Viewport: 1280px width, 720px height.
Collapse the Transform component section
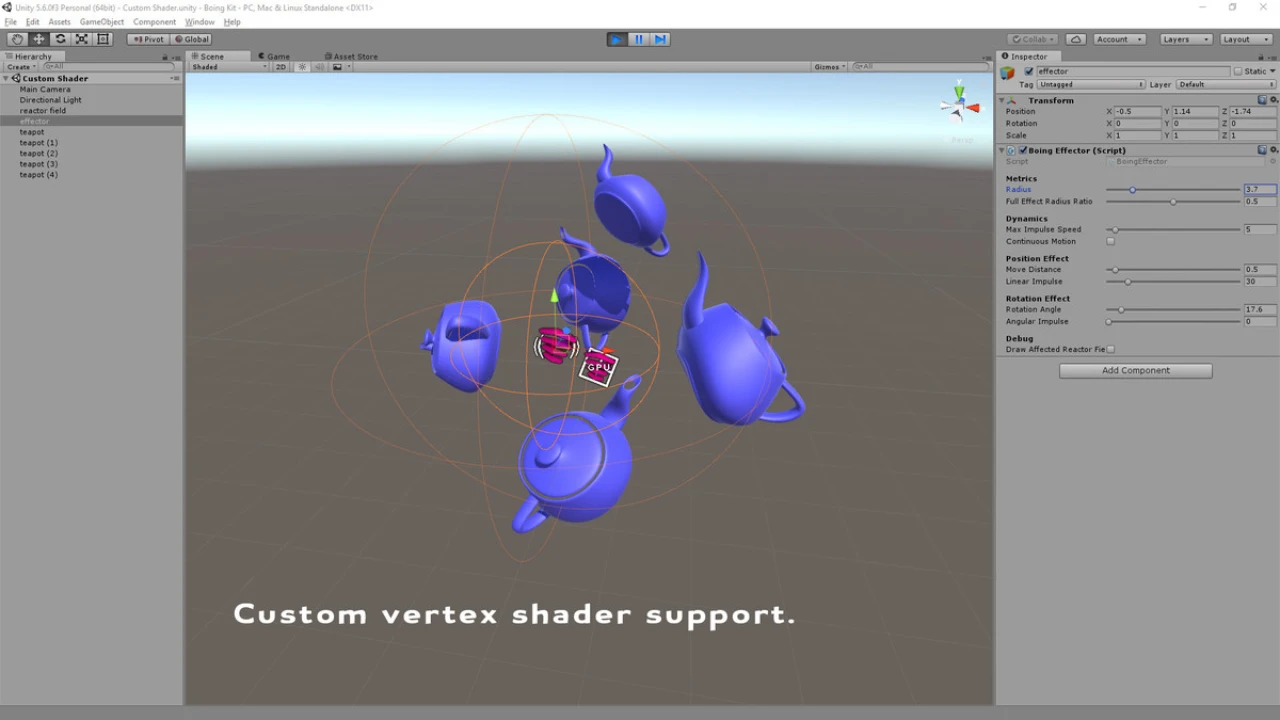(x=1002, y=100)
